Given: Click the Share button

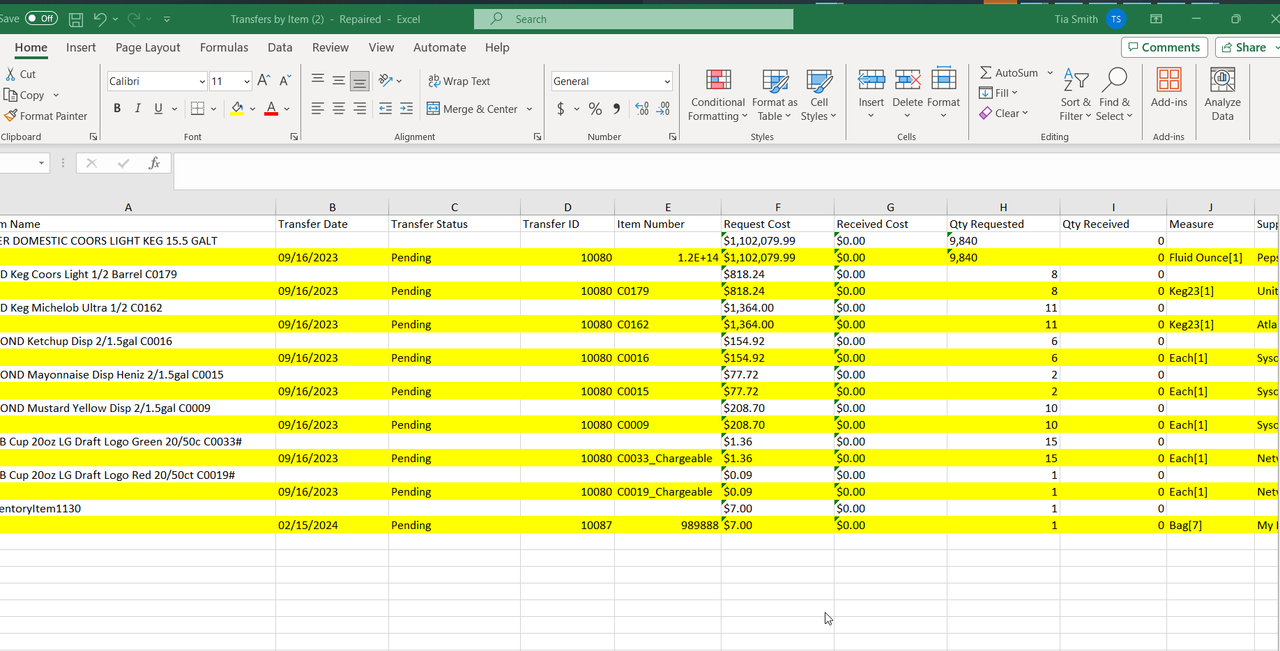Looking at the screenshot, I should coord(1246,47).
